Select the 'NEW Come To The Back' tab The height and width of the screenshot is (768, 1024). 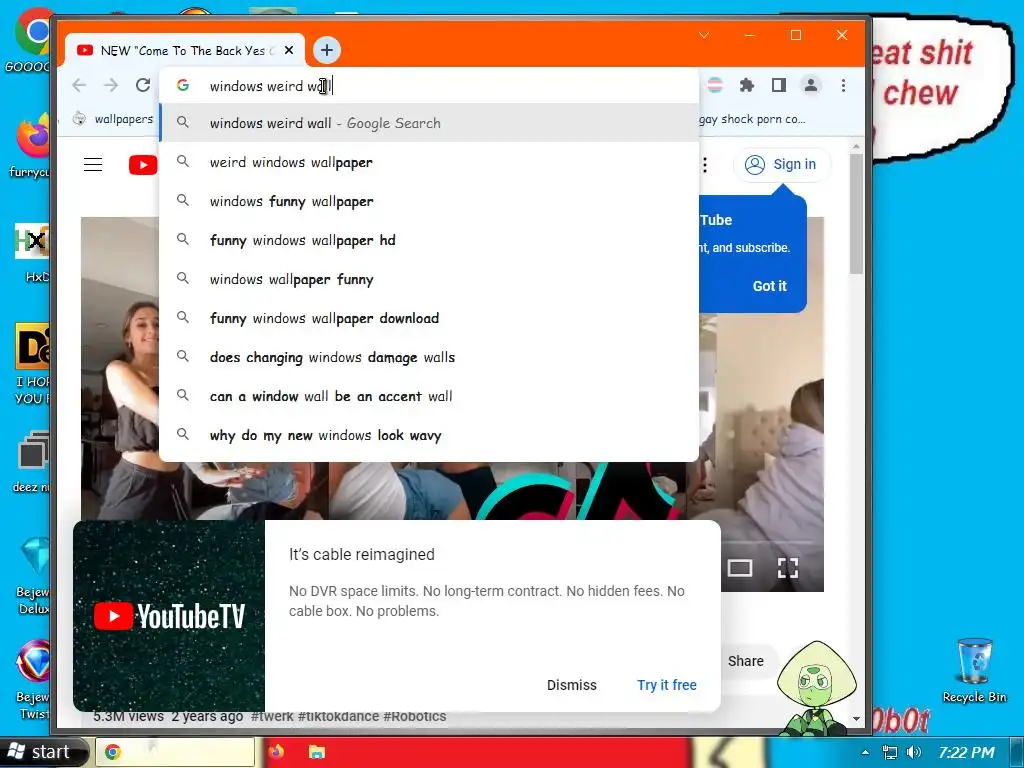[x=184, y=50]
